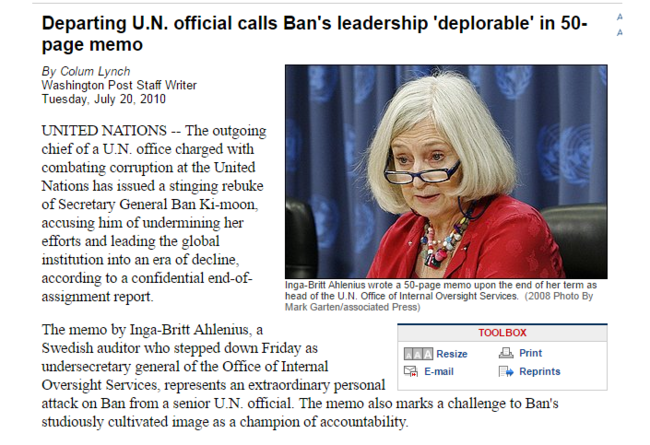
Task: Open the Print link in the Toolbox
Action: [x=530, y=353]
